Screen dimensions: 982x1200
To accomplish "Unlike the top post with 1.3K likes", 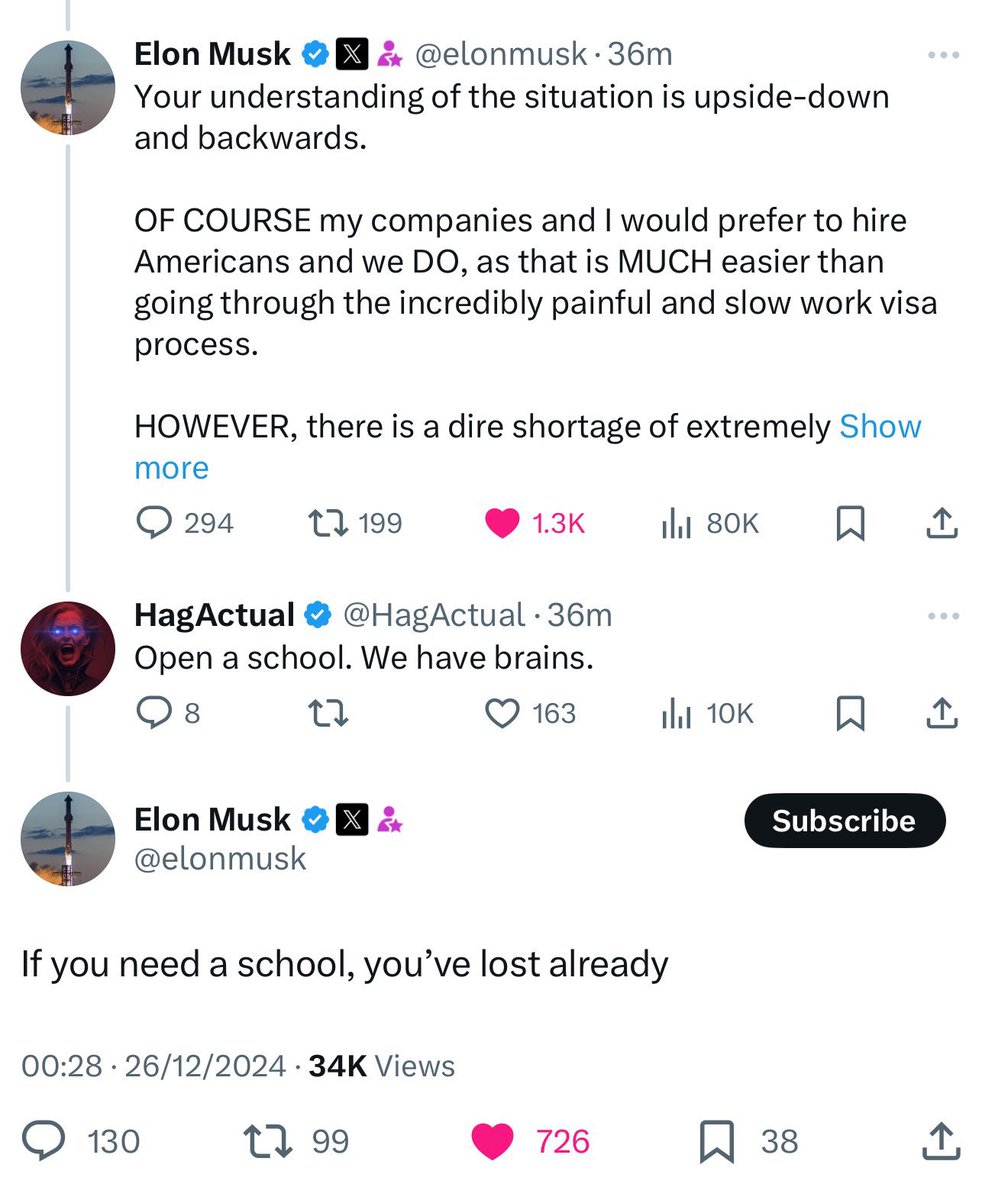I will pos(502,523).
